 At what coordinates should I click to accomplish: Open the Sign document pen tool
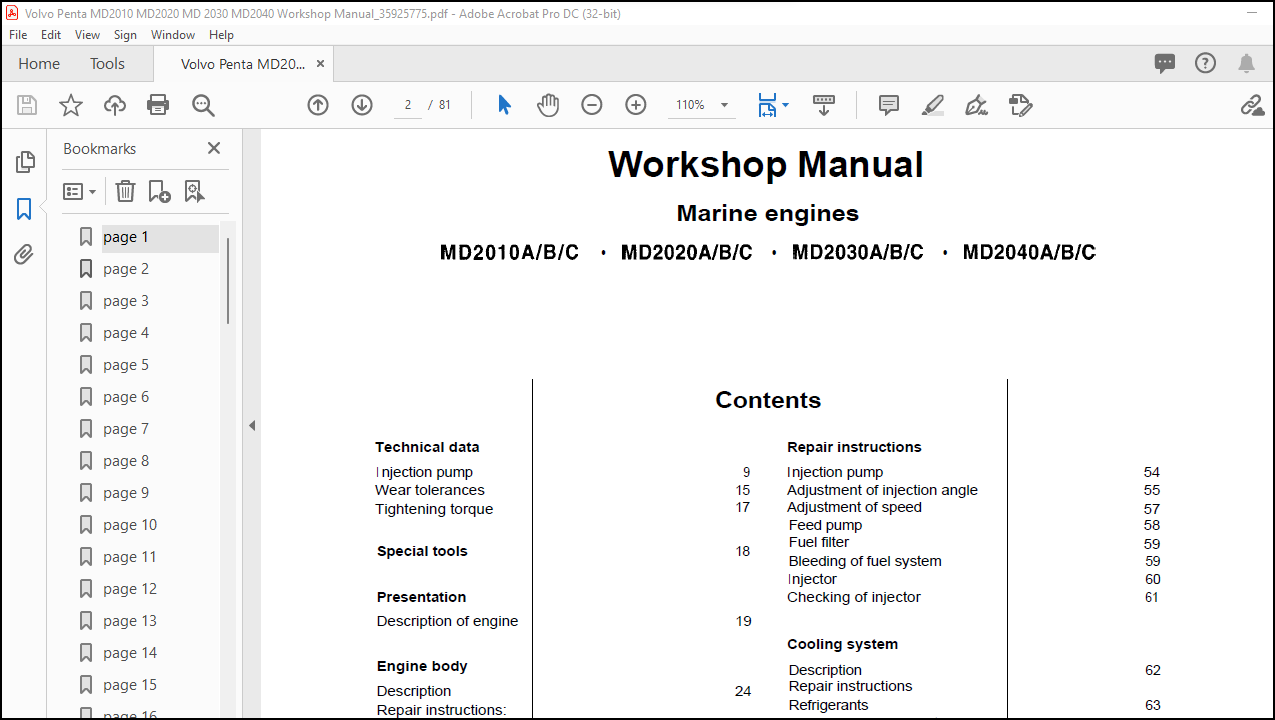pos(977,105)
